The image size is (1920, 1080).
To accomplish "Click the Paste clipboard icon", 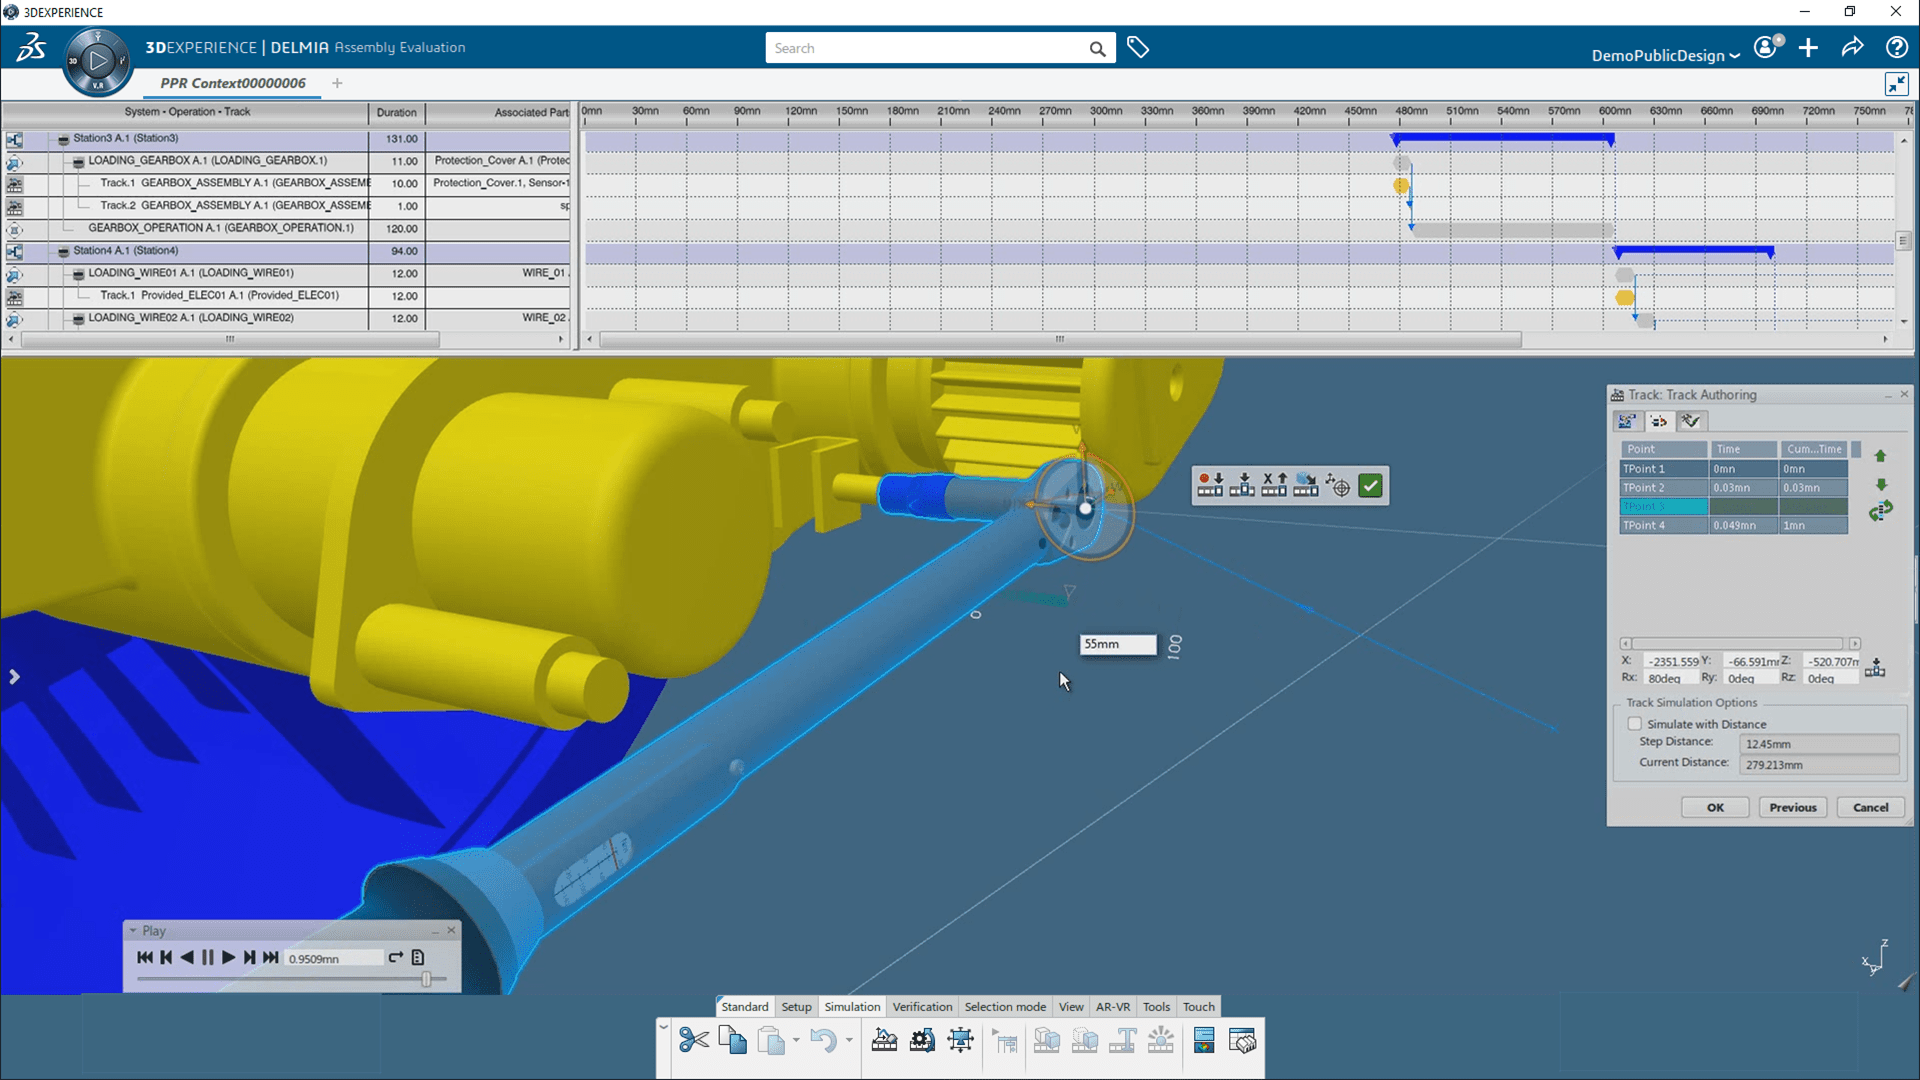I will click(770, 1041).
